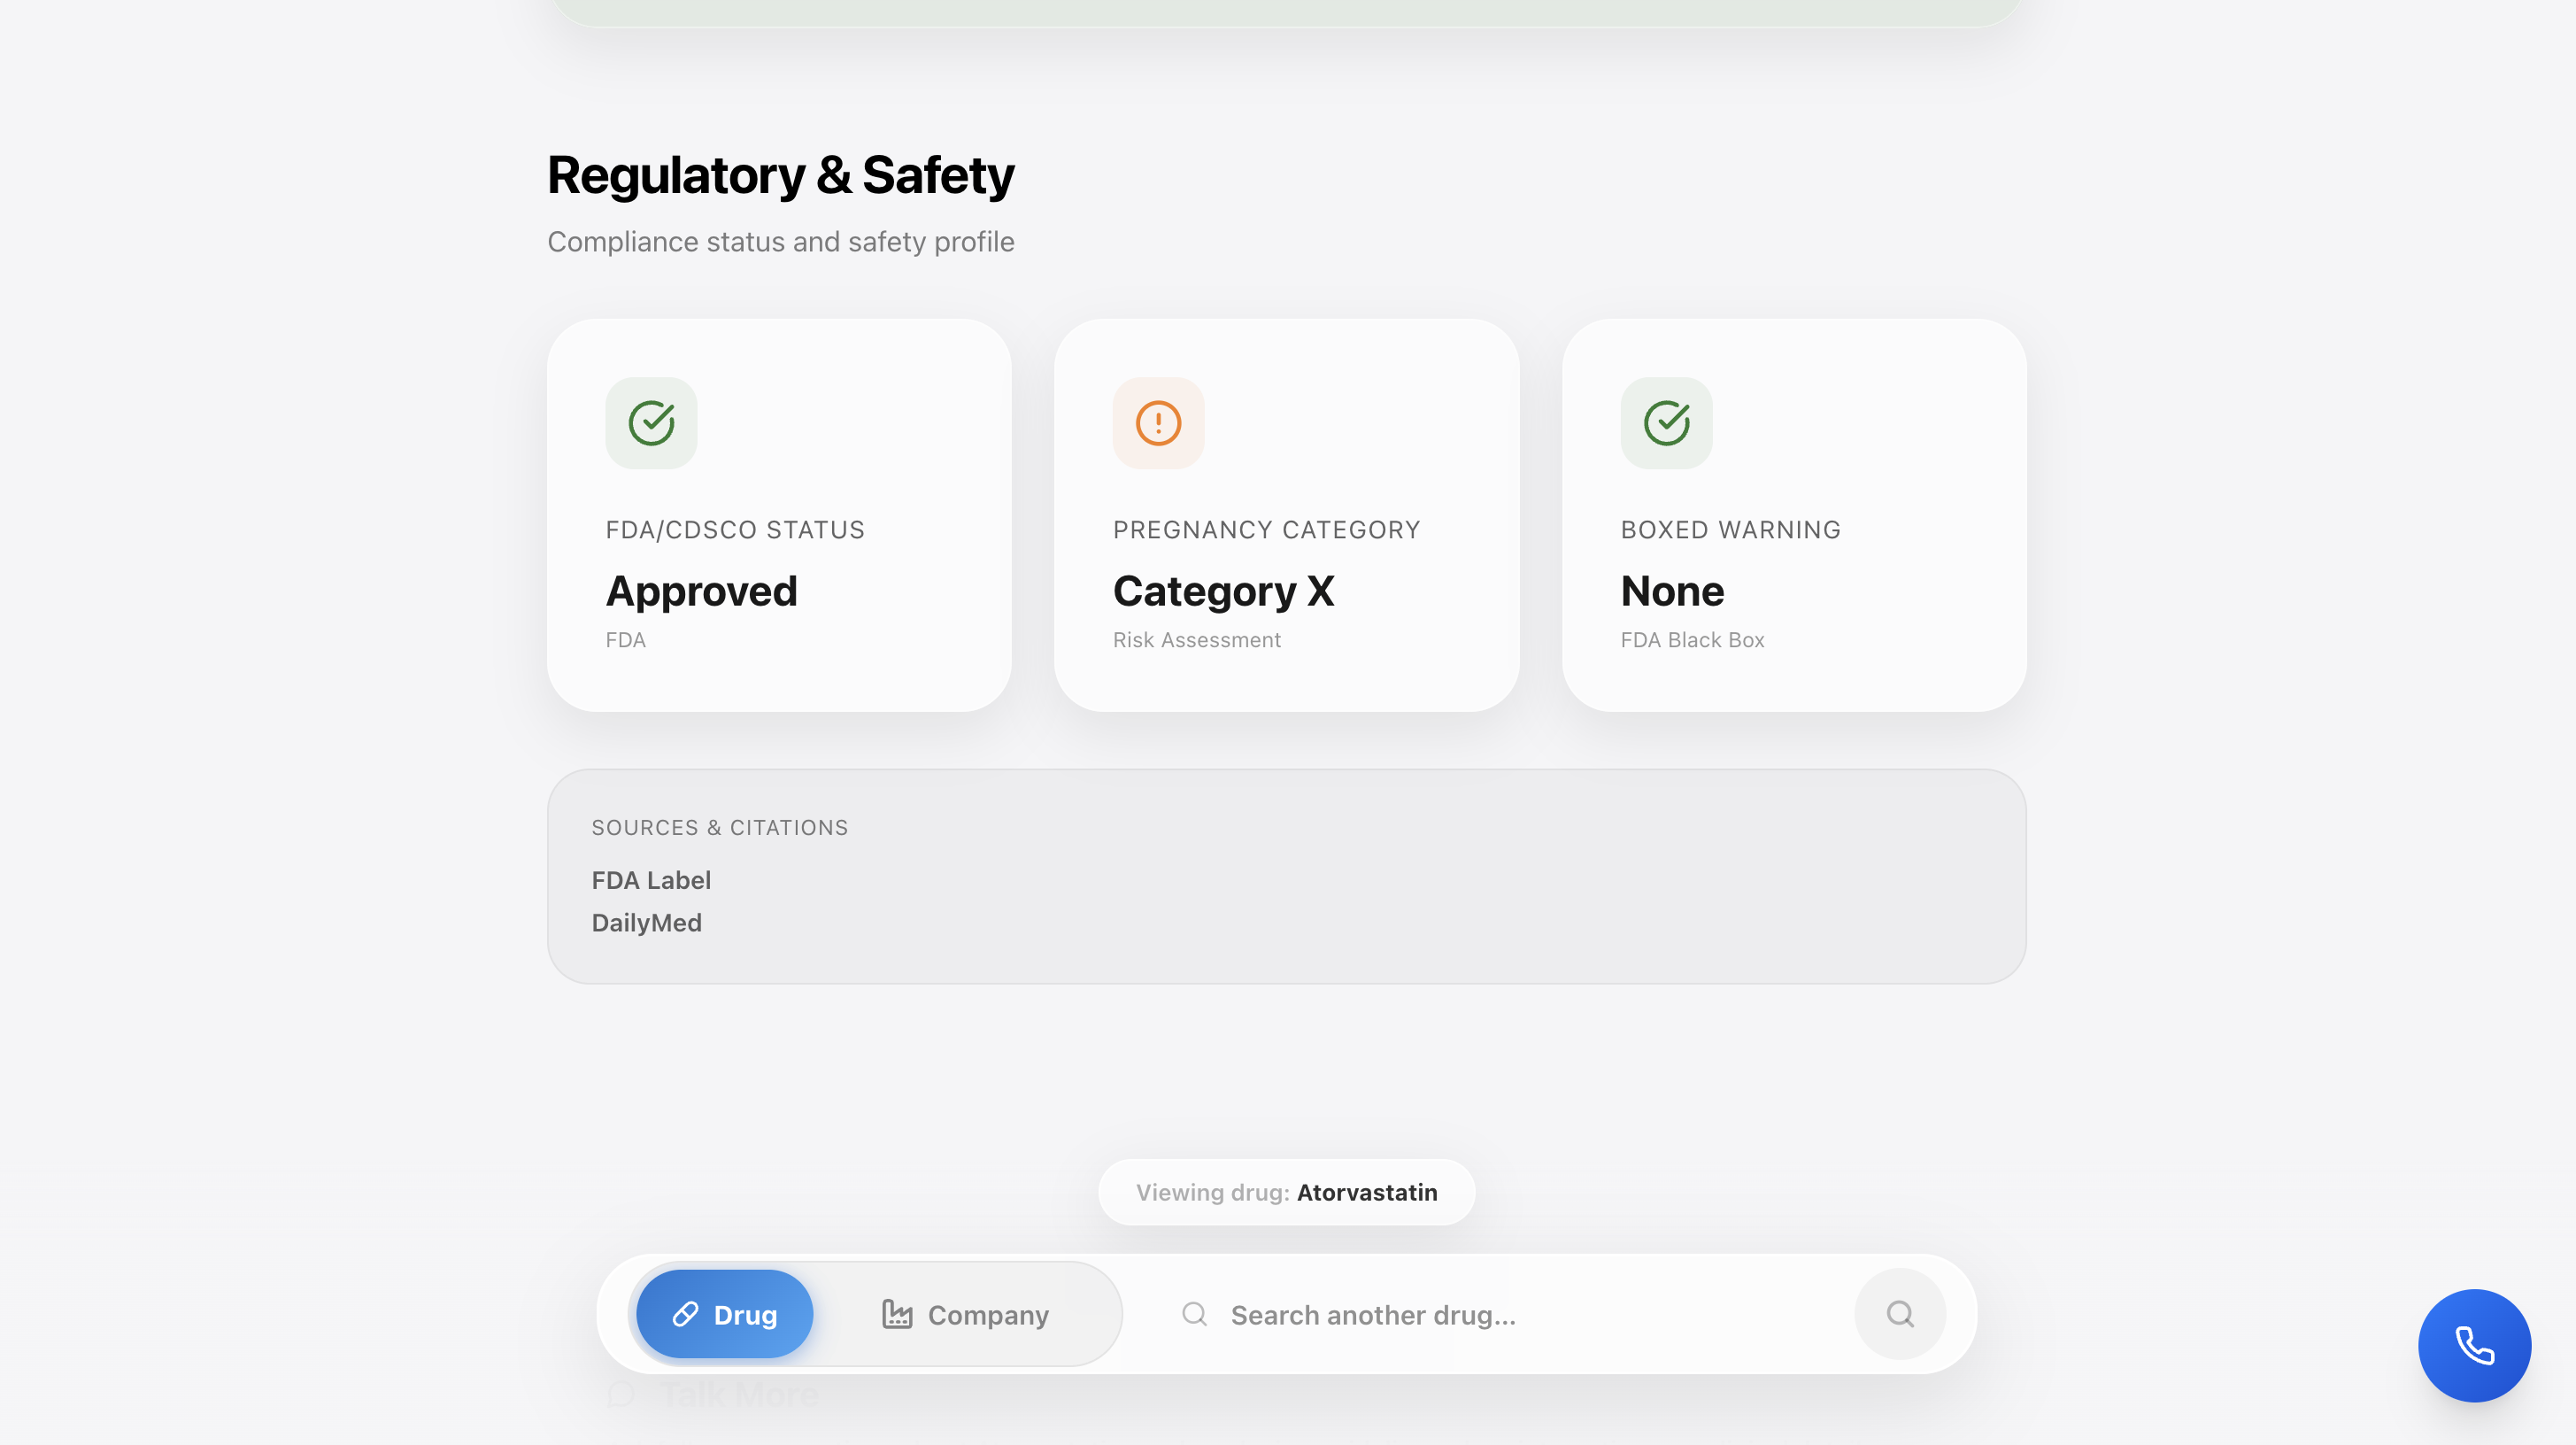This screenshot has height=1445, width=2576.
Task: Click the round search submit button
Action: pyautogui.click(x=1899, y=1314)
